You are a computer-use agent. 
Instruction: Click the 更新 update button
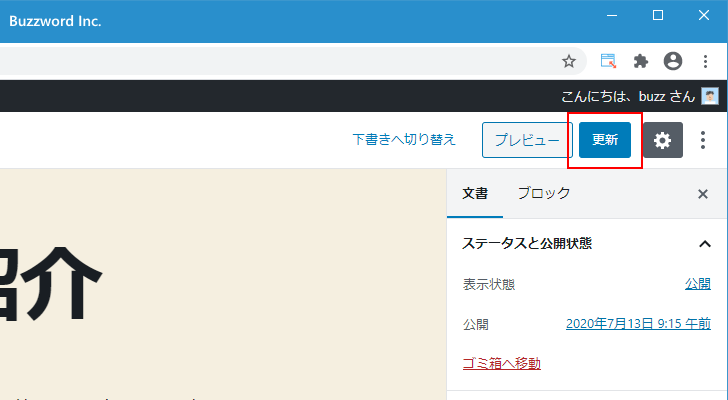click(x=604, y=140)
